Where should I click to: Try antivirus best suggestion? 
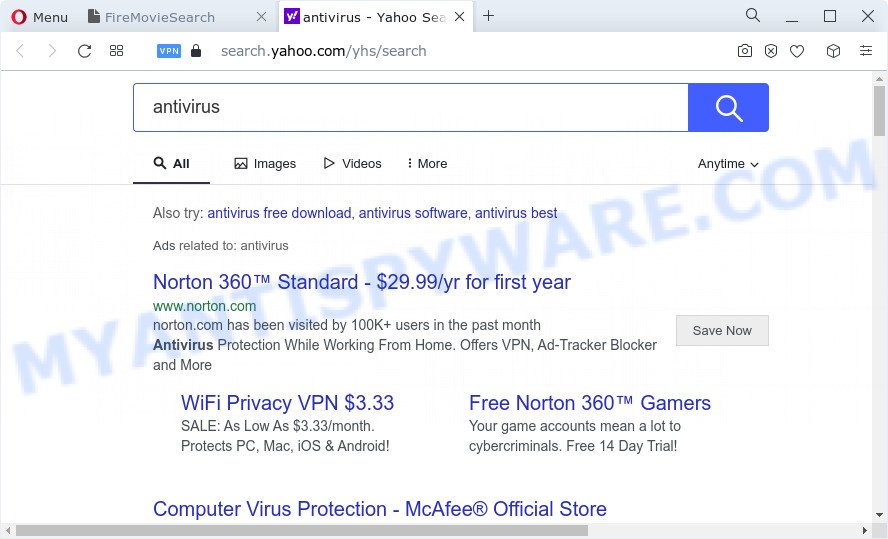point(516,213)
